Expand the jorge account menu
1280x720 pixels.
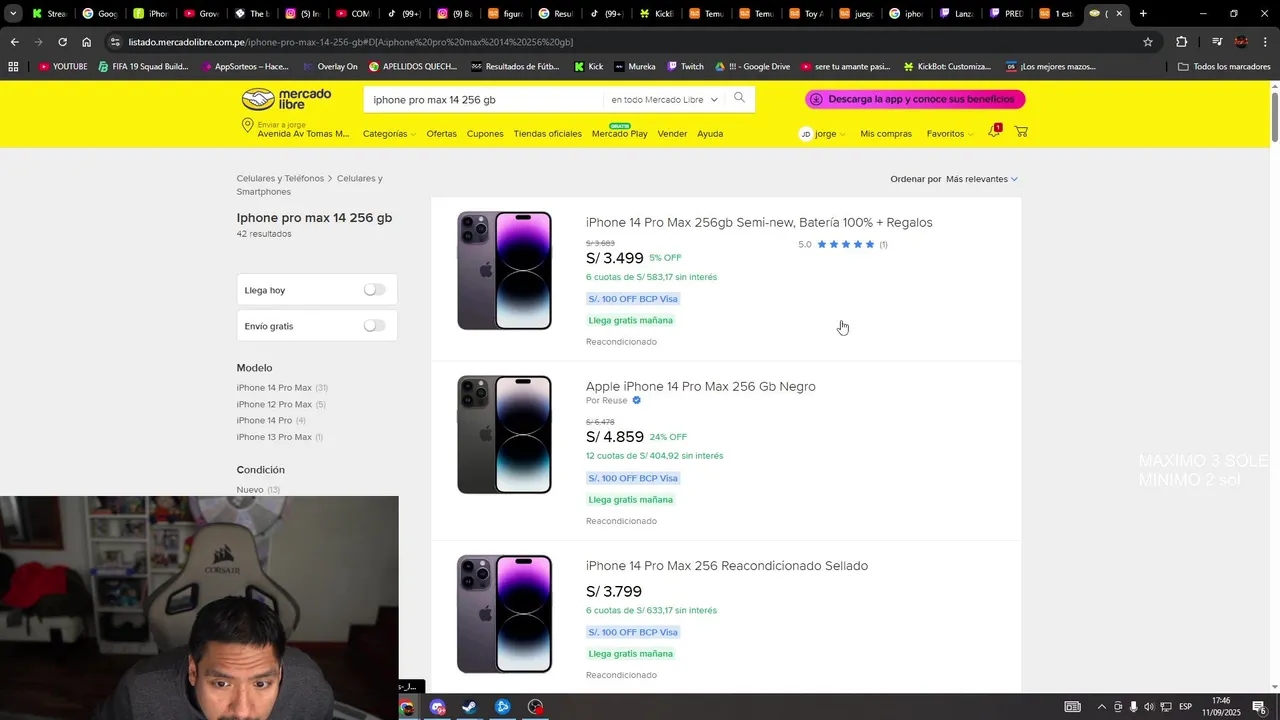tap(830, 134)
